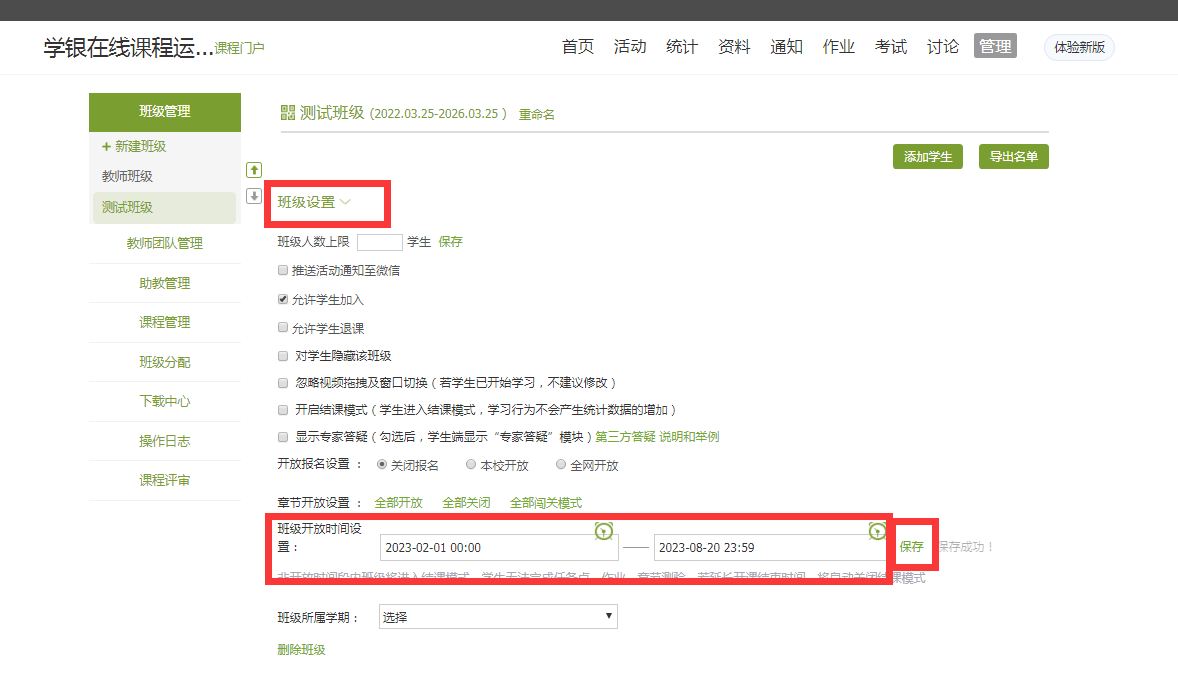The height and width of the screenshot is (695, 1178).
Task: Check 对学生隐藏该班级 option
Action: click(x=283, y=355)
